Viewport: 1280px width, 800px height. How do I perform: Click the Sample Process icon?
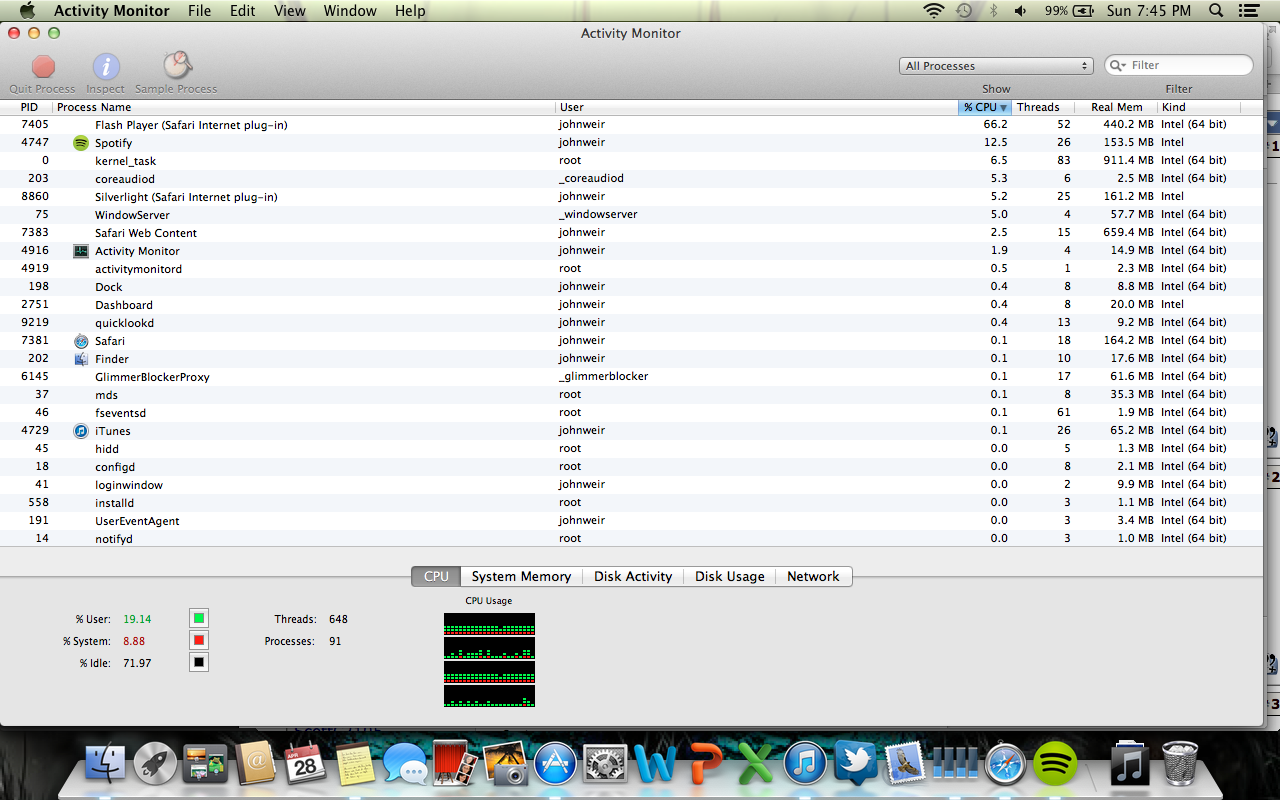pos(177,66)
